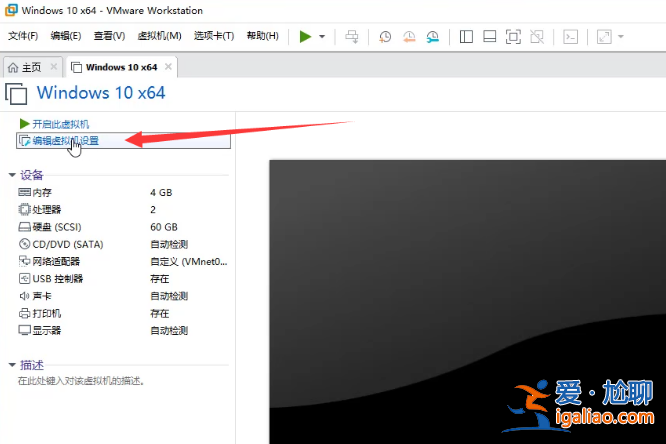Toggle the library sidebar view icon
Viewport: 666px width, 444px height.
[466, 37]
